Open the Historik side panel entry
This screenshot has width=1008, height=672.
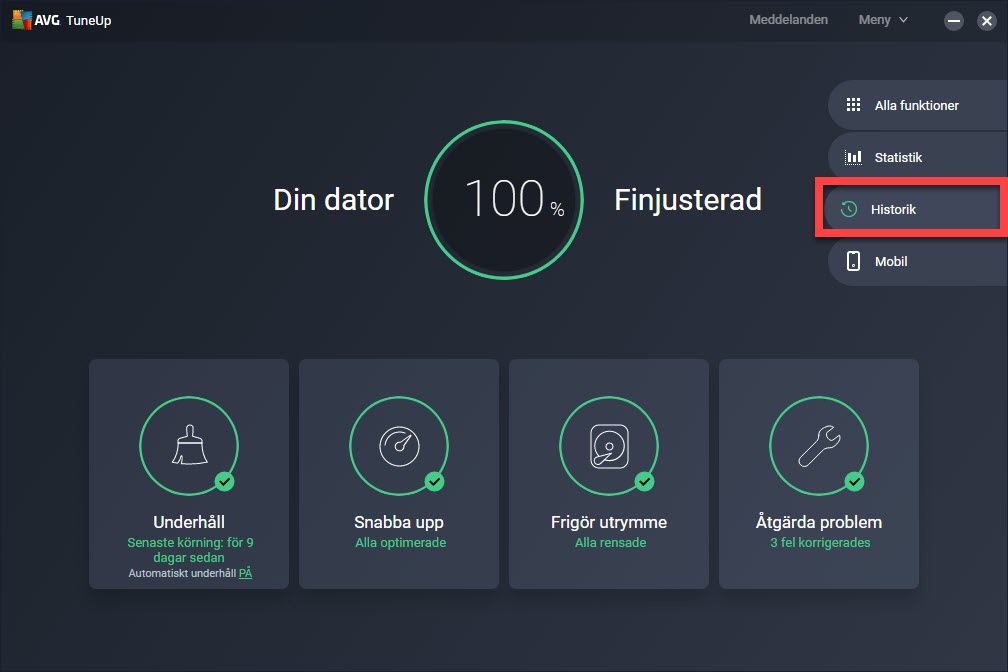(908, 209)
